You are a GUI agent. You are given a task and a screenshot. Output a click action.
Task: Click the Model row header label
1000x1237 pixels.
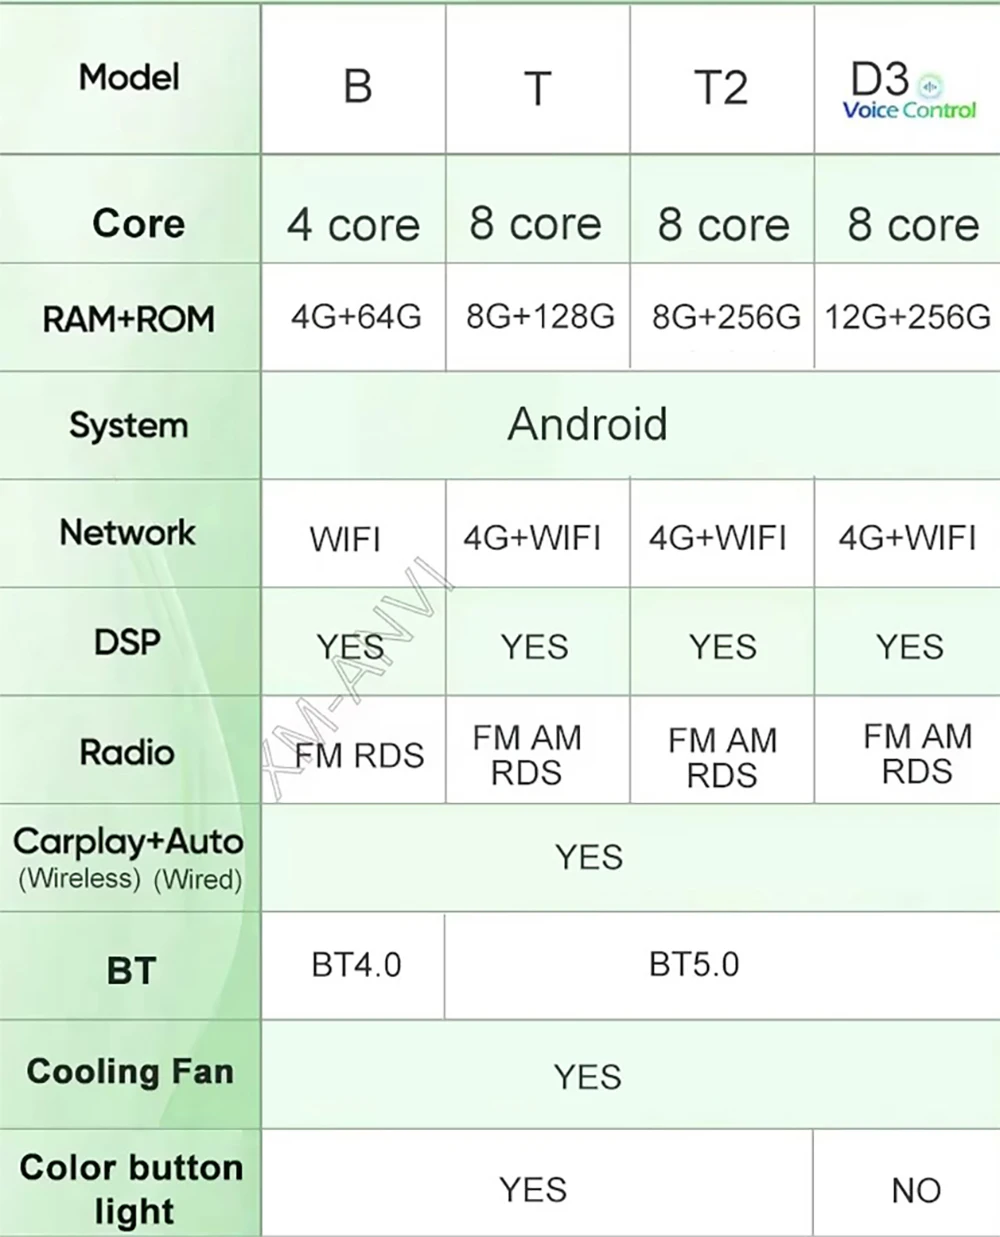pos(129,77)
